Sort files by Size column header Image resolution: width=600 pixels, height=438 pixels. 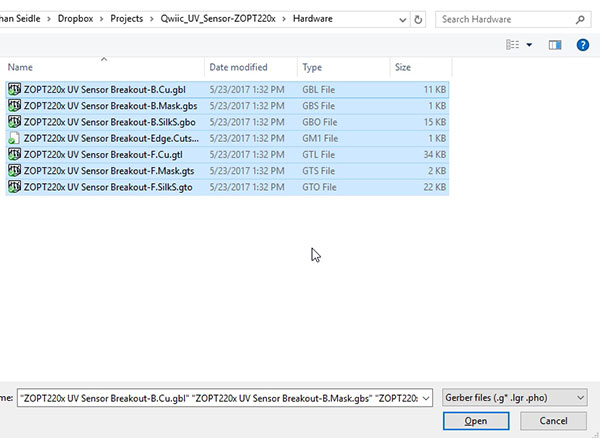pos(420,67)
